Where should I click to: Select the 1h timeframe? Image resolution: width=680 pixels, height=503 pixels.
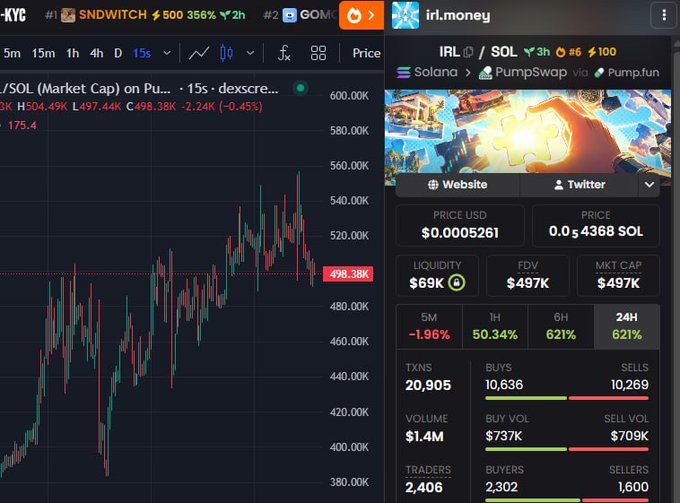click(x=72, y=53)
